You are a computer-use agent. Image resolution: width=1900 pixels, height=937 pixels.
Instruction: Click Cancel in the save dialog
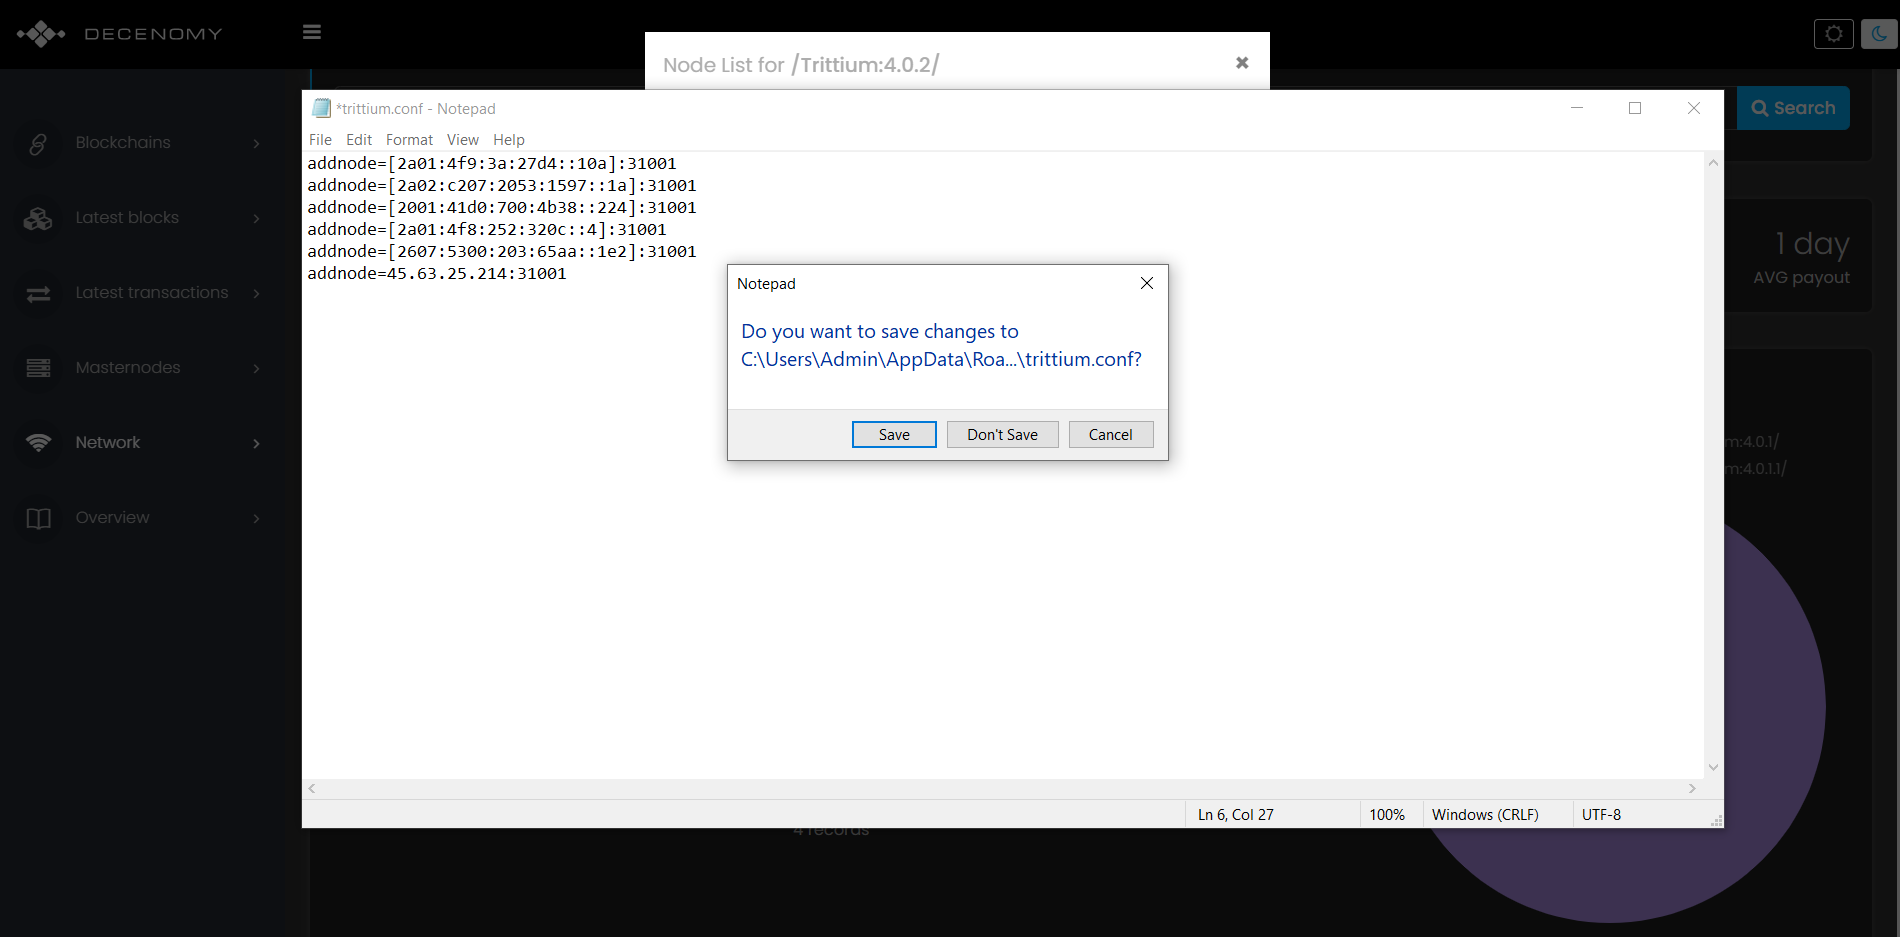[x=1110, y=434]
